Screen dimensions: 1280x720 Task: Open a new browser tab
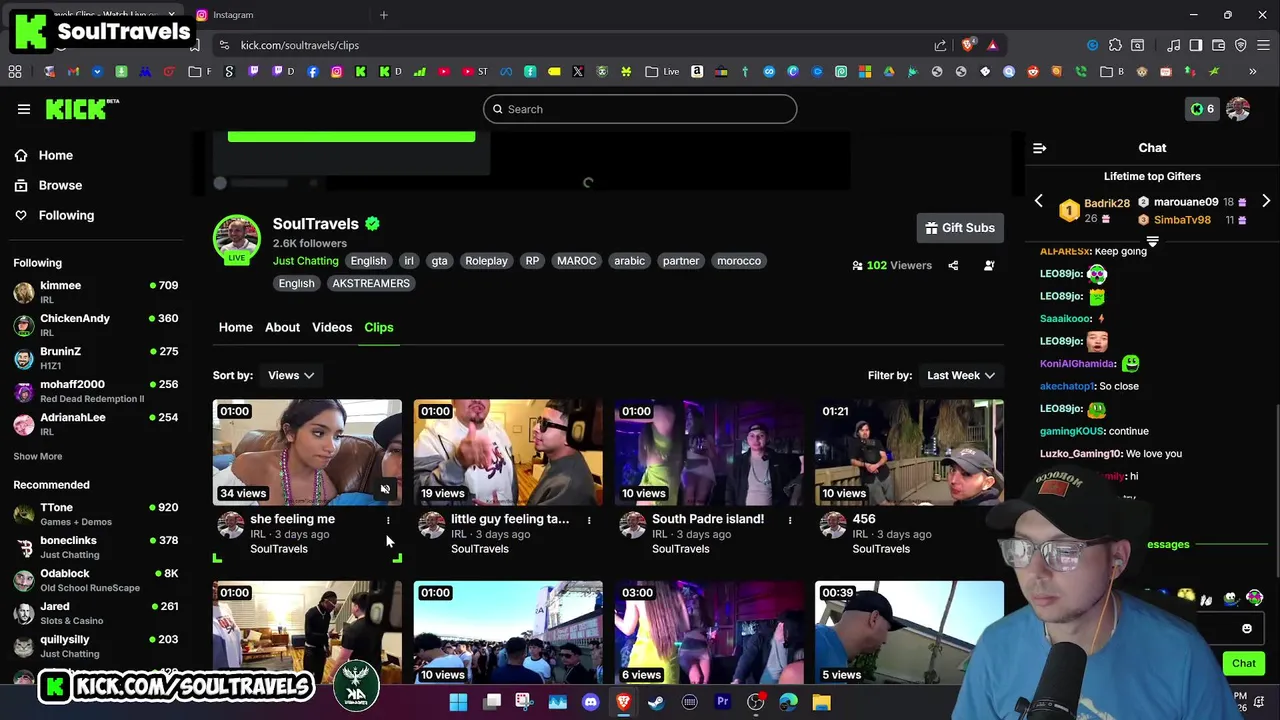click(384, 15)
